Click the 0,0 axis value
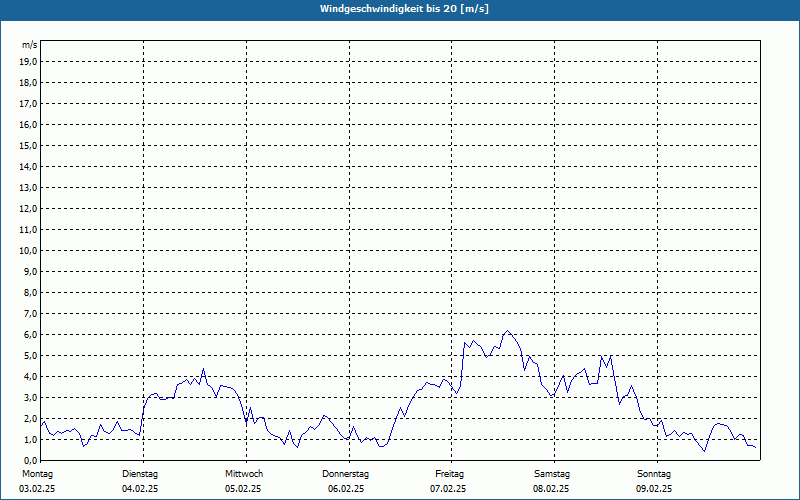Screen dimensions: 800x500 coord(31,460)
